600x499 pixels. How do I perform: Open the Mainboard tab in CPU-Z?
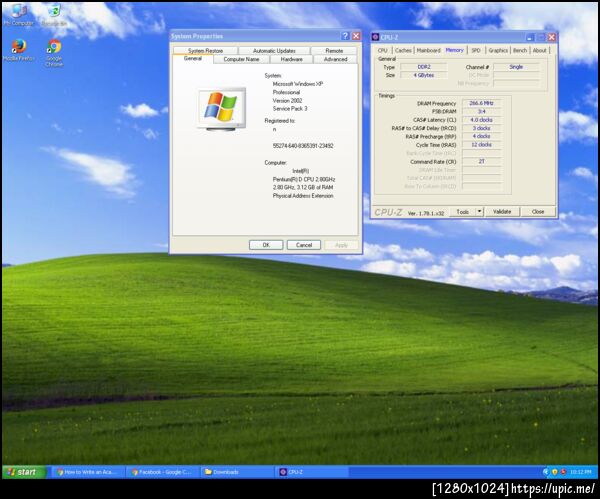(429, 50)
